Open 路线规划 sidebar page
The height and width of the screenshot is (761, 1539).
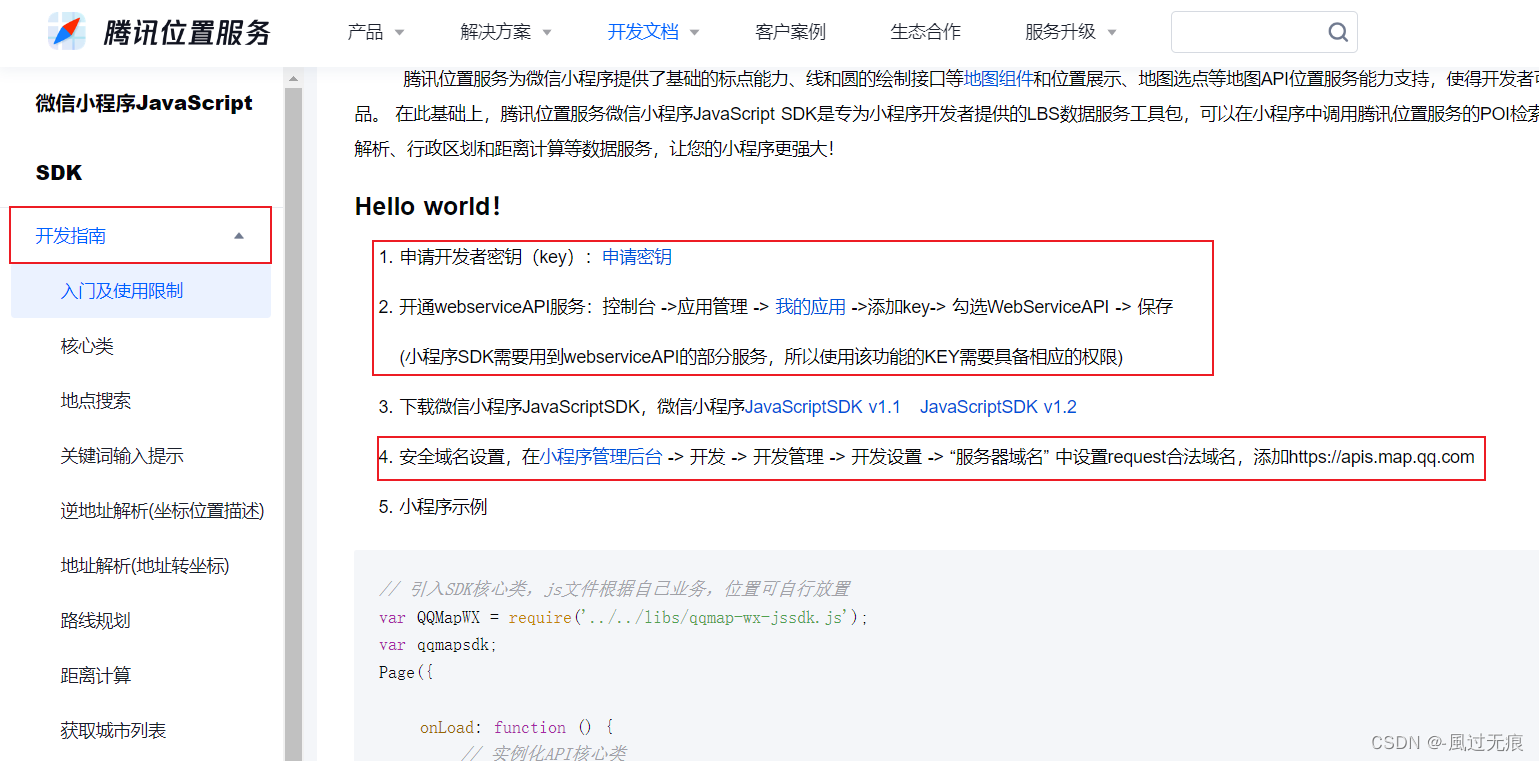(x=96, y=621)
